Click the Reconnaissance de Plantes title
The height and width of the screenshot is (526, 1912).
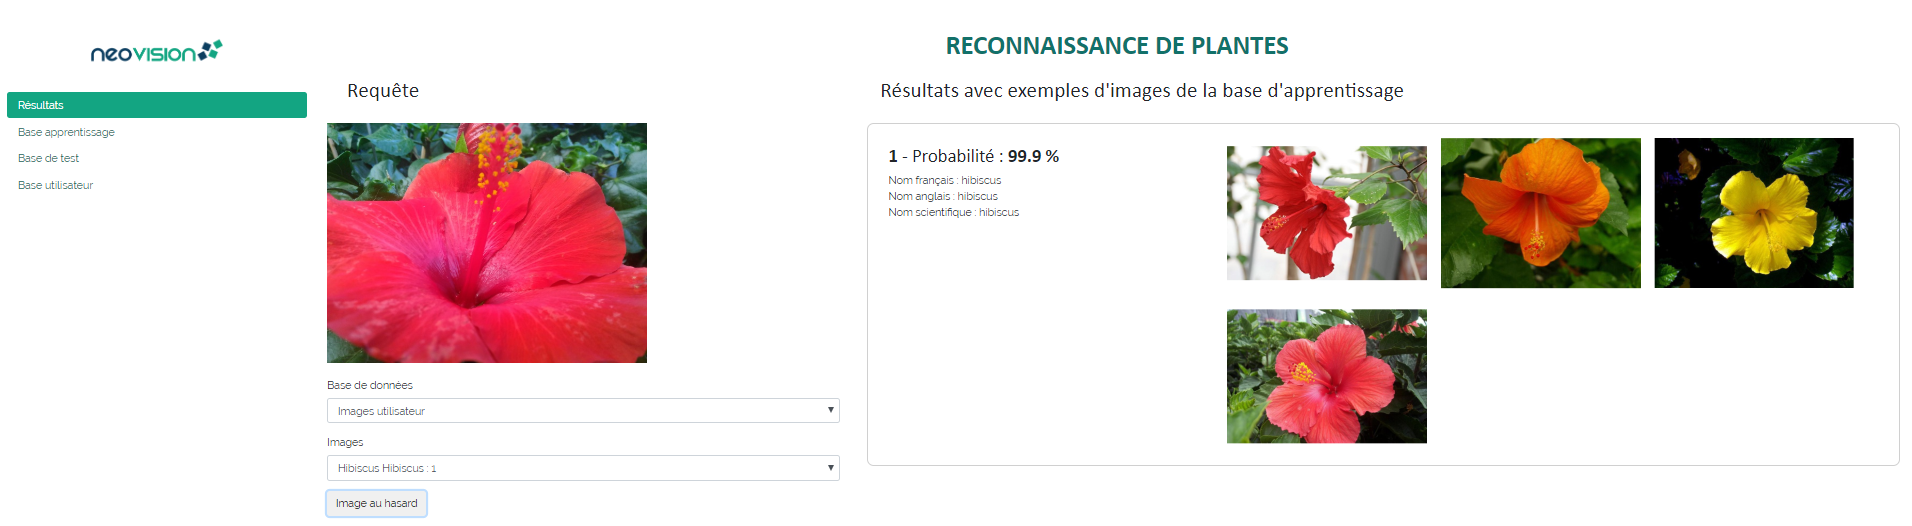point(1116,46)
